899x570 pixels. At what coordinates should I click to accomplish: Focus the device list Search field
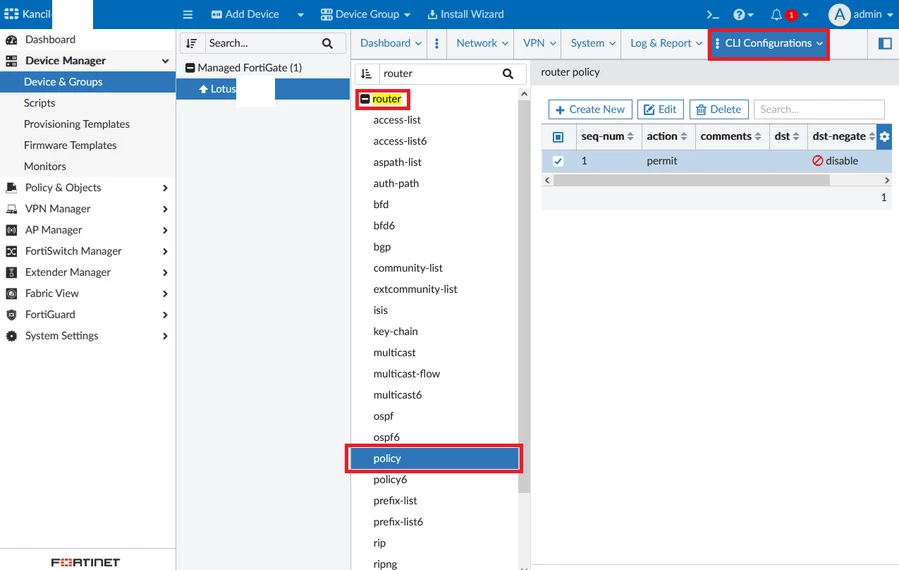click(261, 43)
